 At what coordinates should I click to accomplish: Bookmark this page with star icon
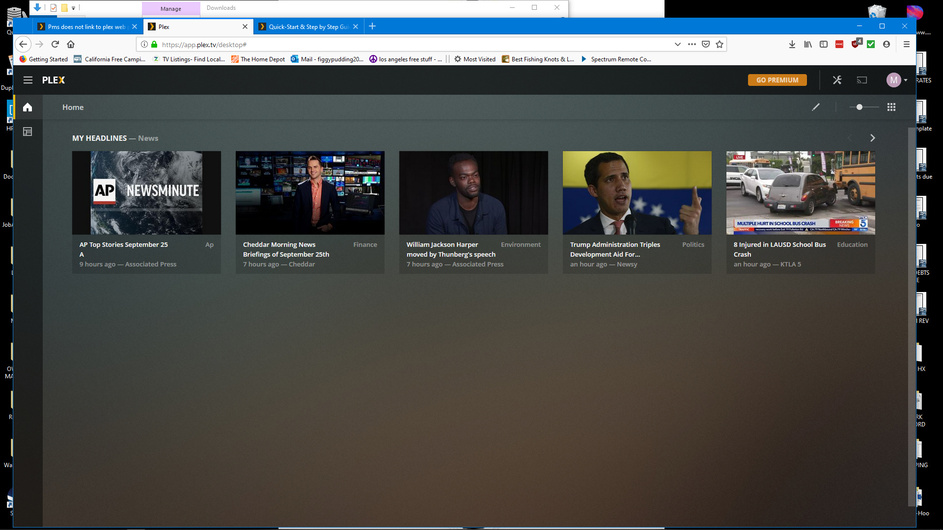(x=719, y=44)
